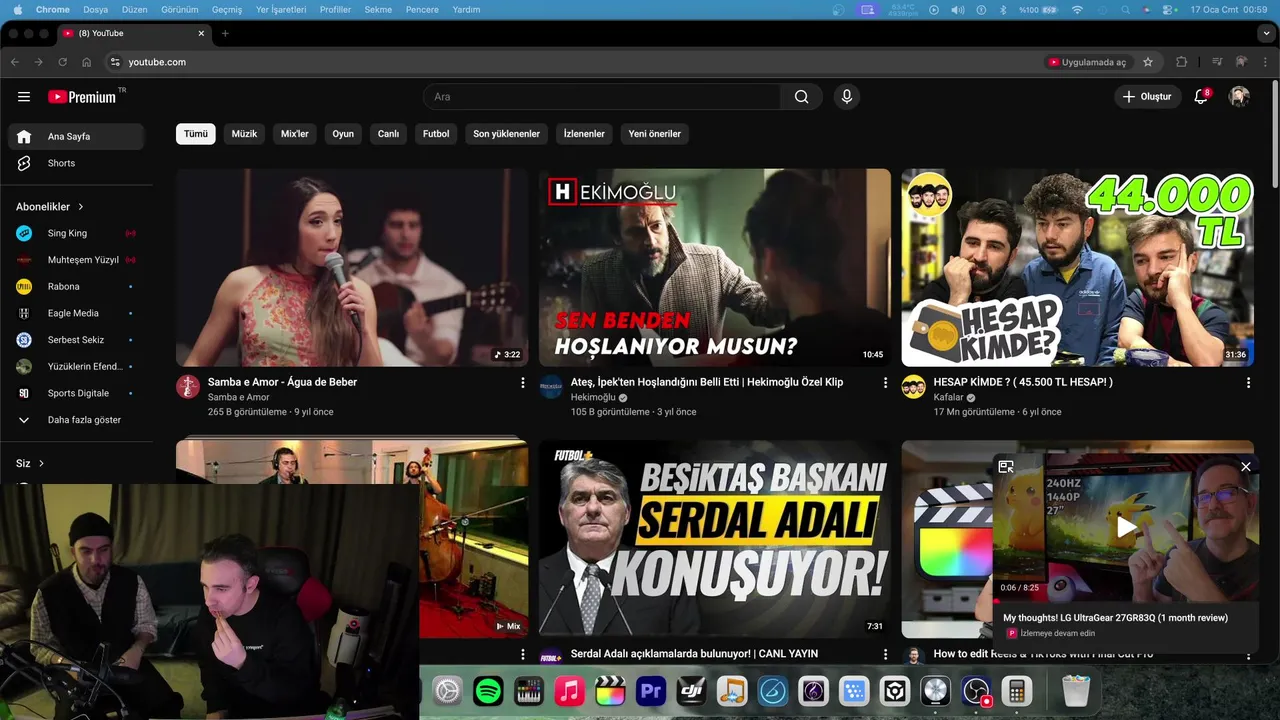Start voice search with microphone icon
This screenshot has width=1280, height=720.
pyautogui.click(x=847, y=97)
